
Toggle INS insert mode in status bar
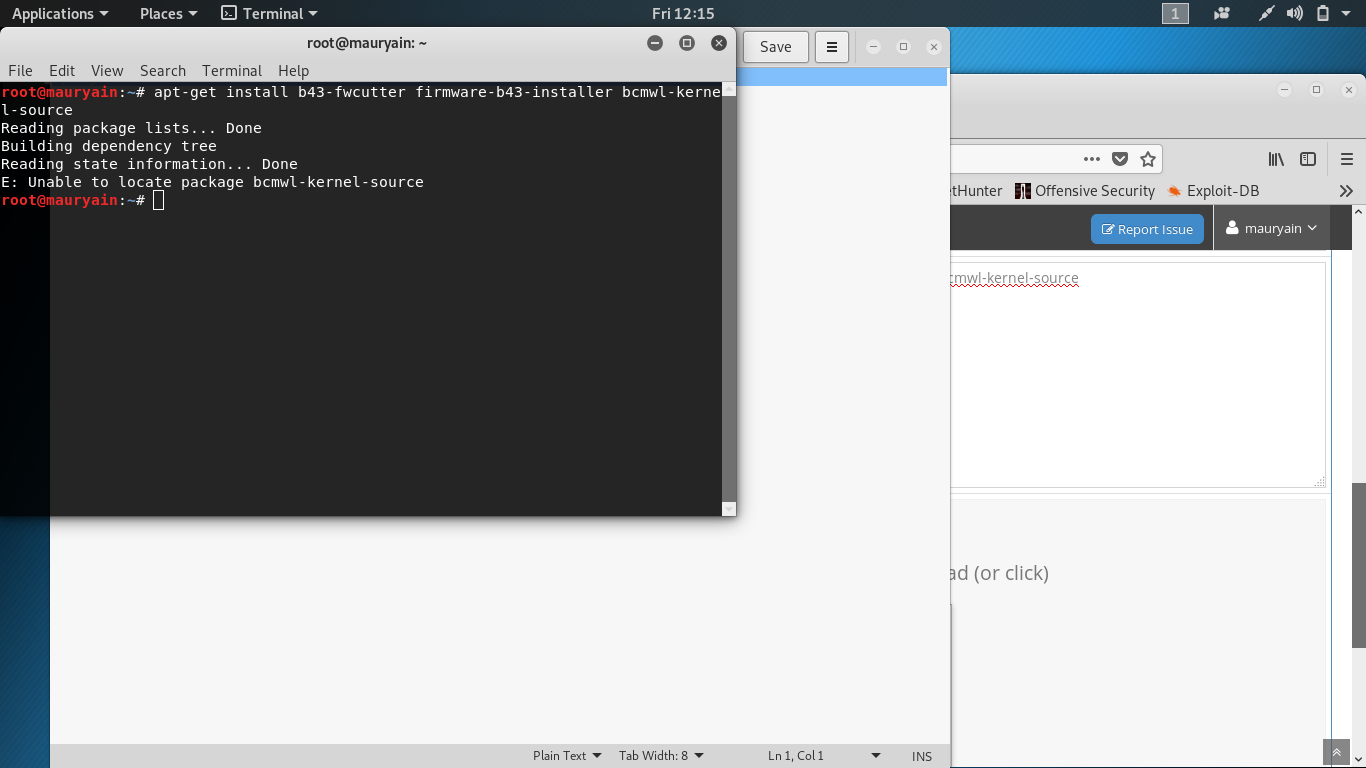click(x=921, y=756)
